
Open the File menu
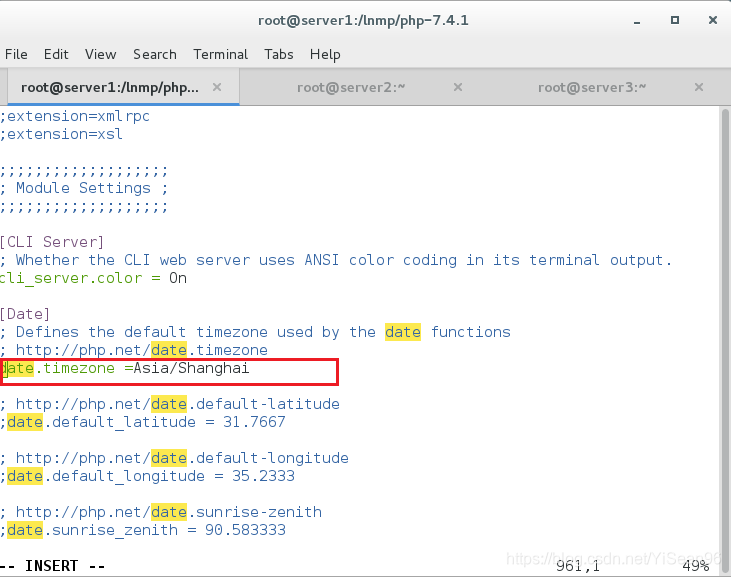(x=16, y=55)
